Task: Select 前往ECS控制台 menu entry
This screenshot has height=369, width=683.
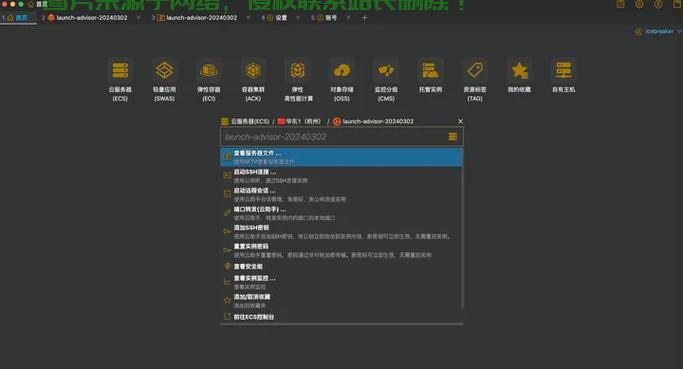Action: (x=342, y=317)
